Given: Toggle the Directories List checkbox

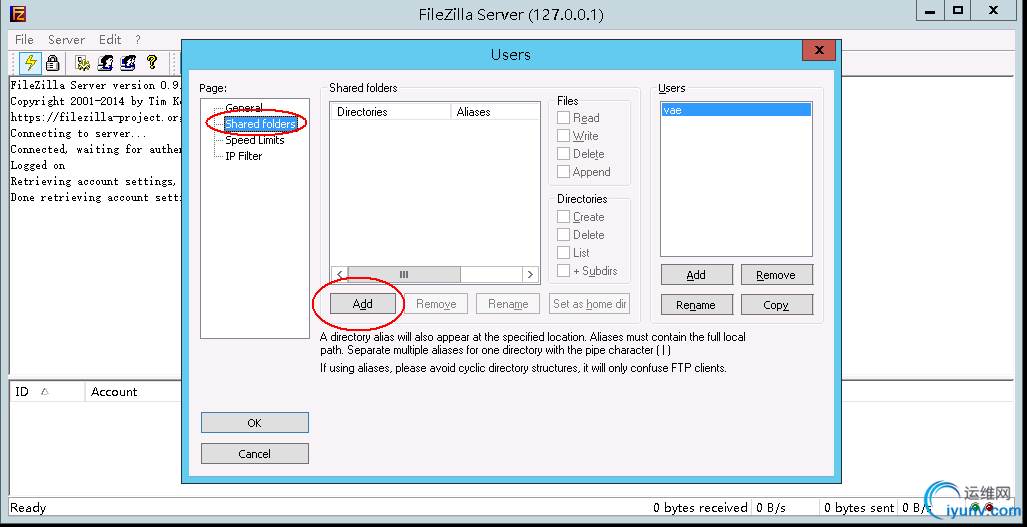Looking at the screenshot, I should (x=563, y=253).
